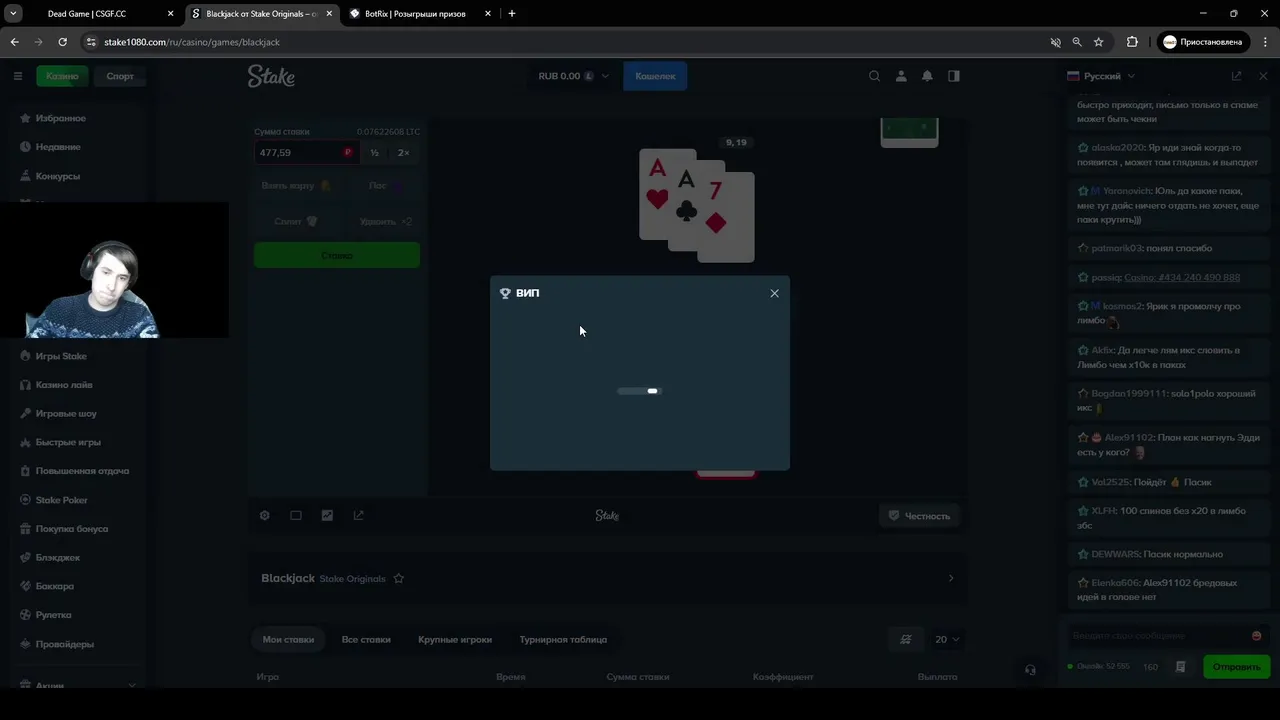Click the Пас stand button
Viewport: 1280px width, 720px height.
pos(379,186)
